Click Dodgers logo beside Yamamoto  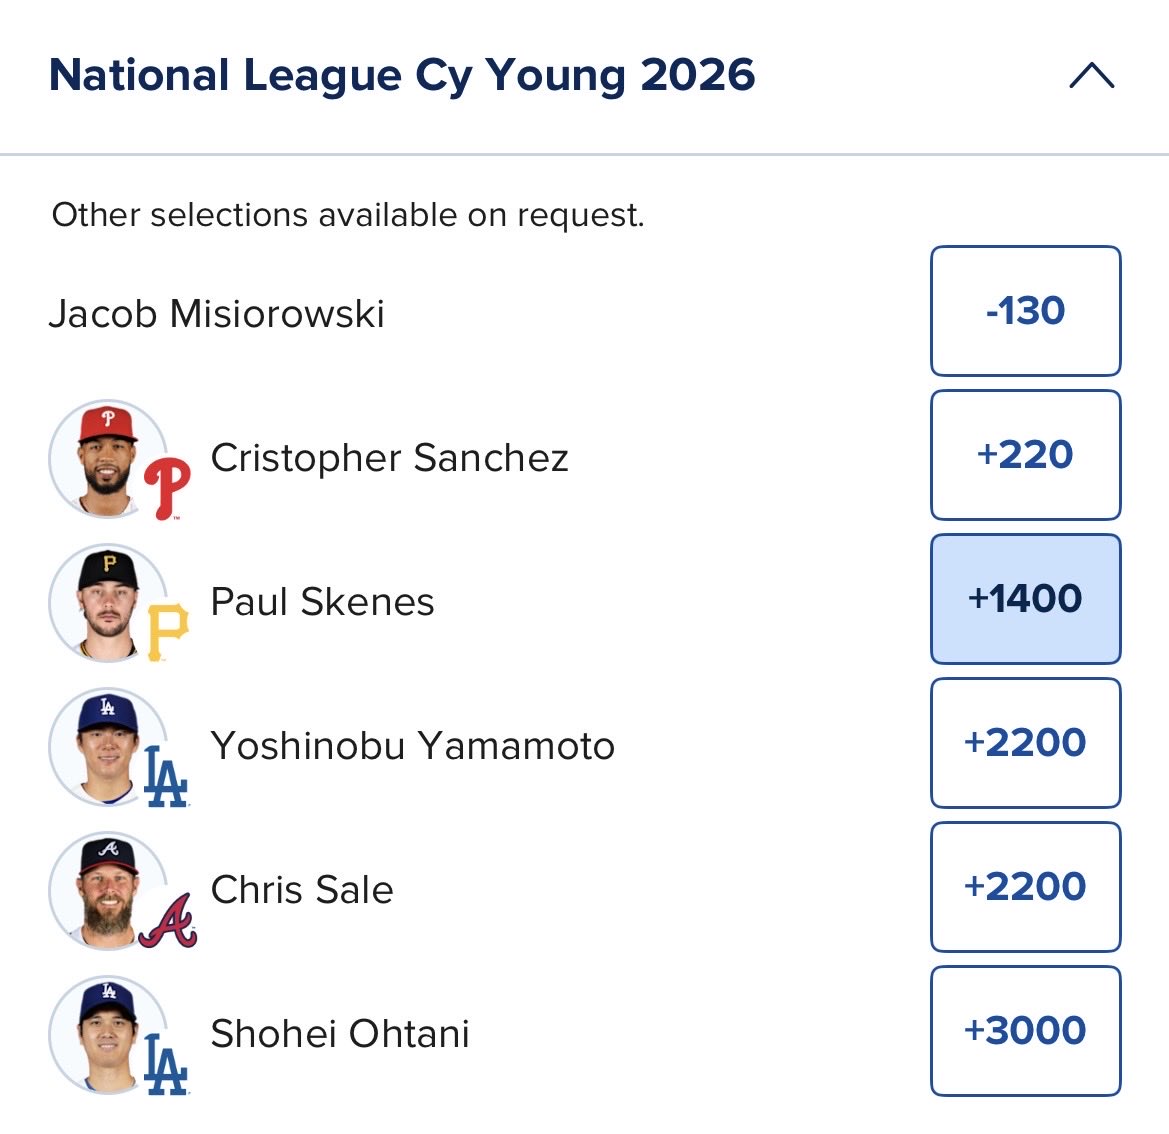166,776
